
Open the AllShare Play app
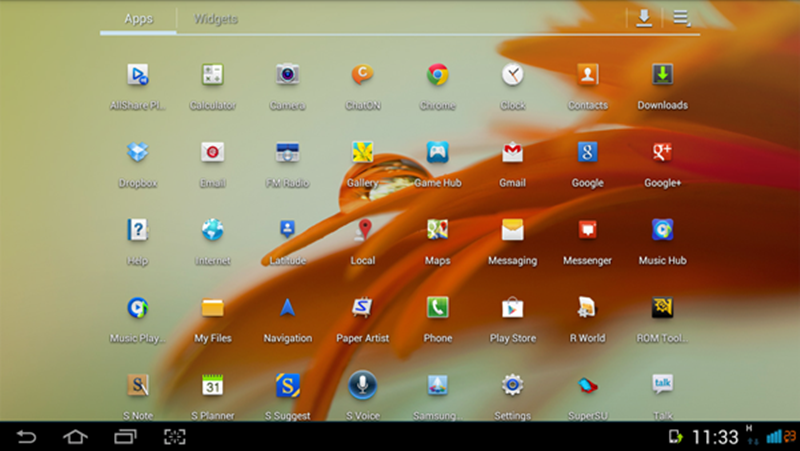138,75
